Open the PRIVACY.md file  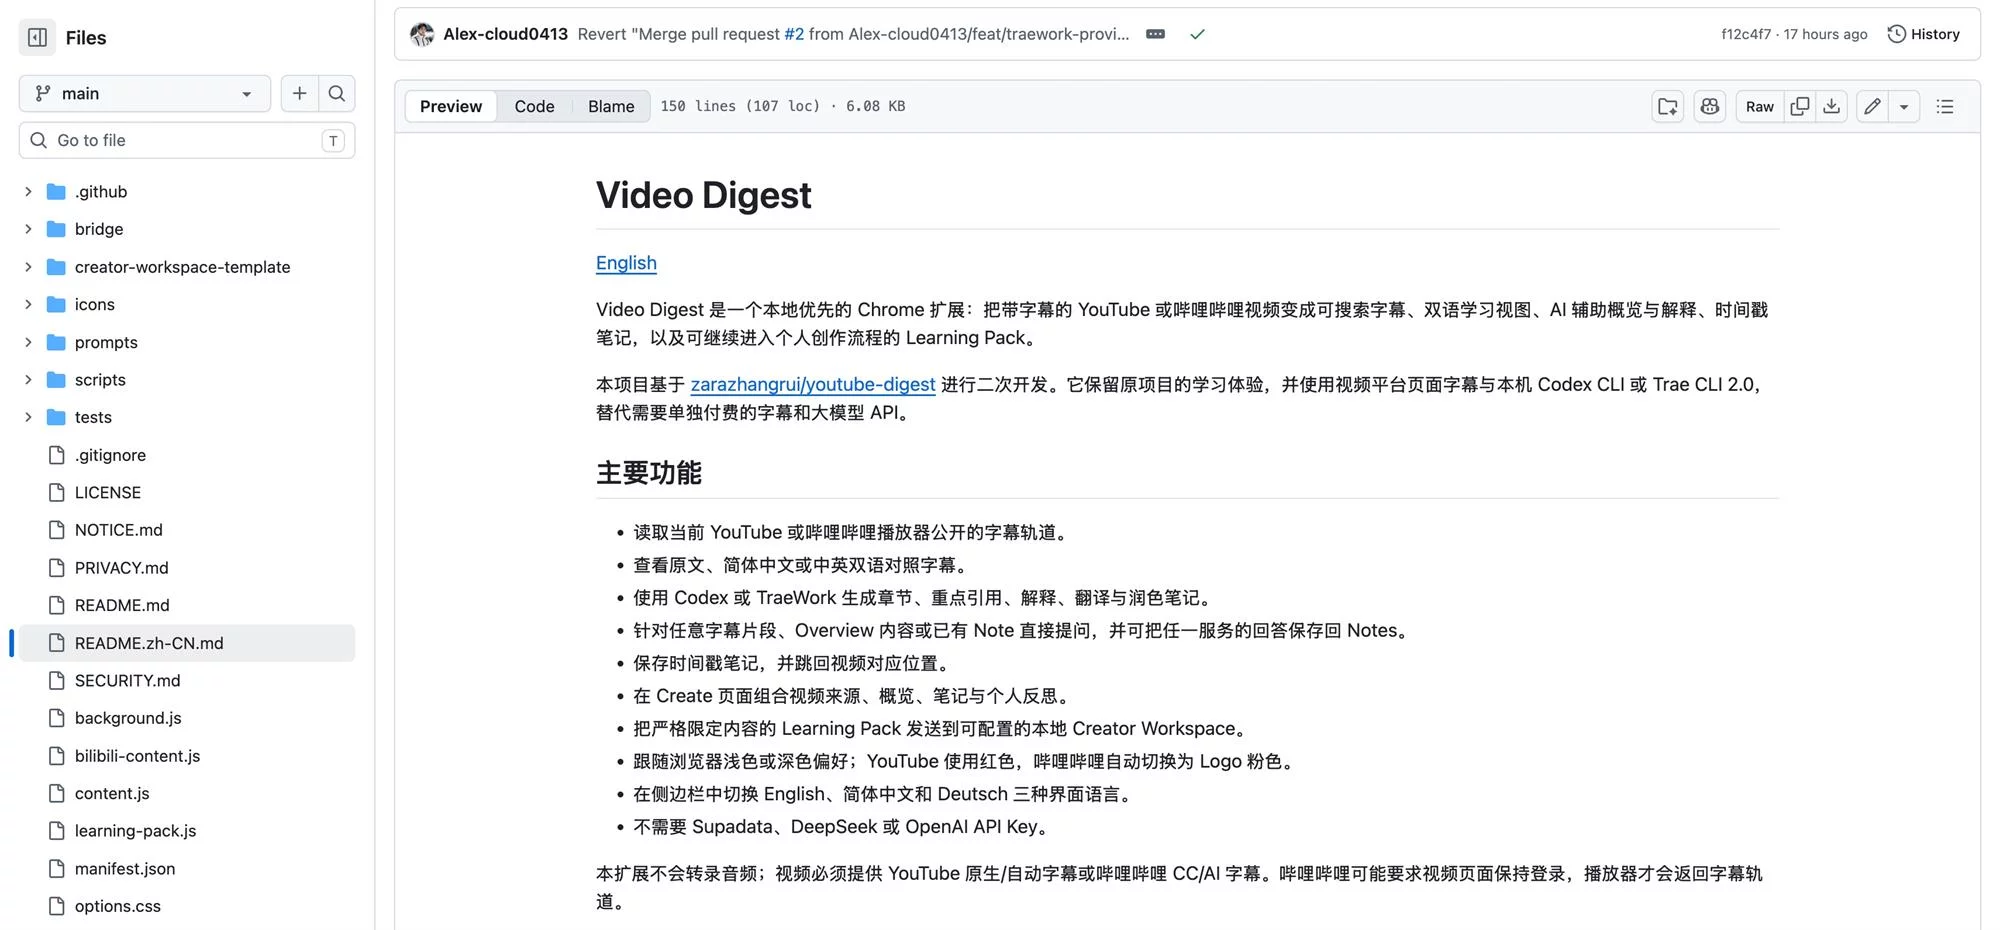click(121, 568)
